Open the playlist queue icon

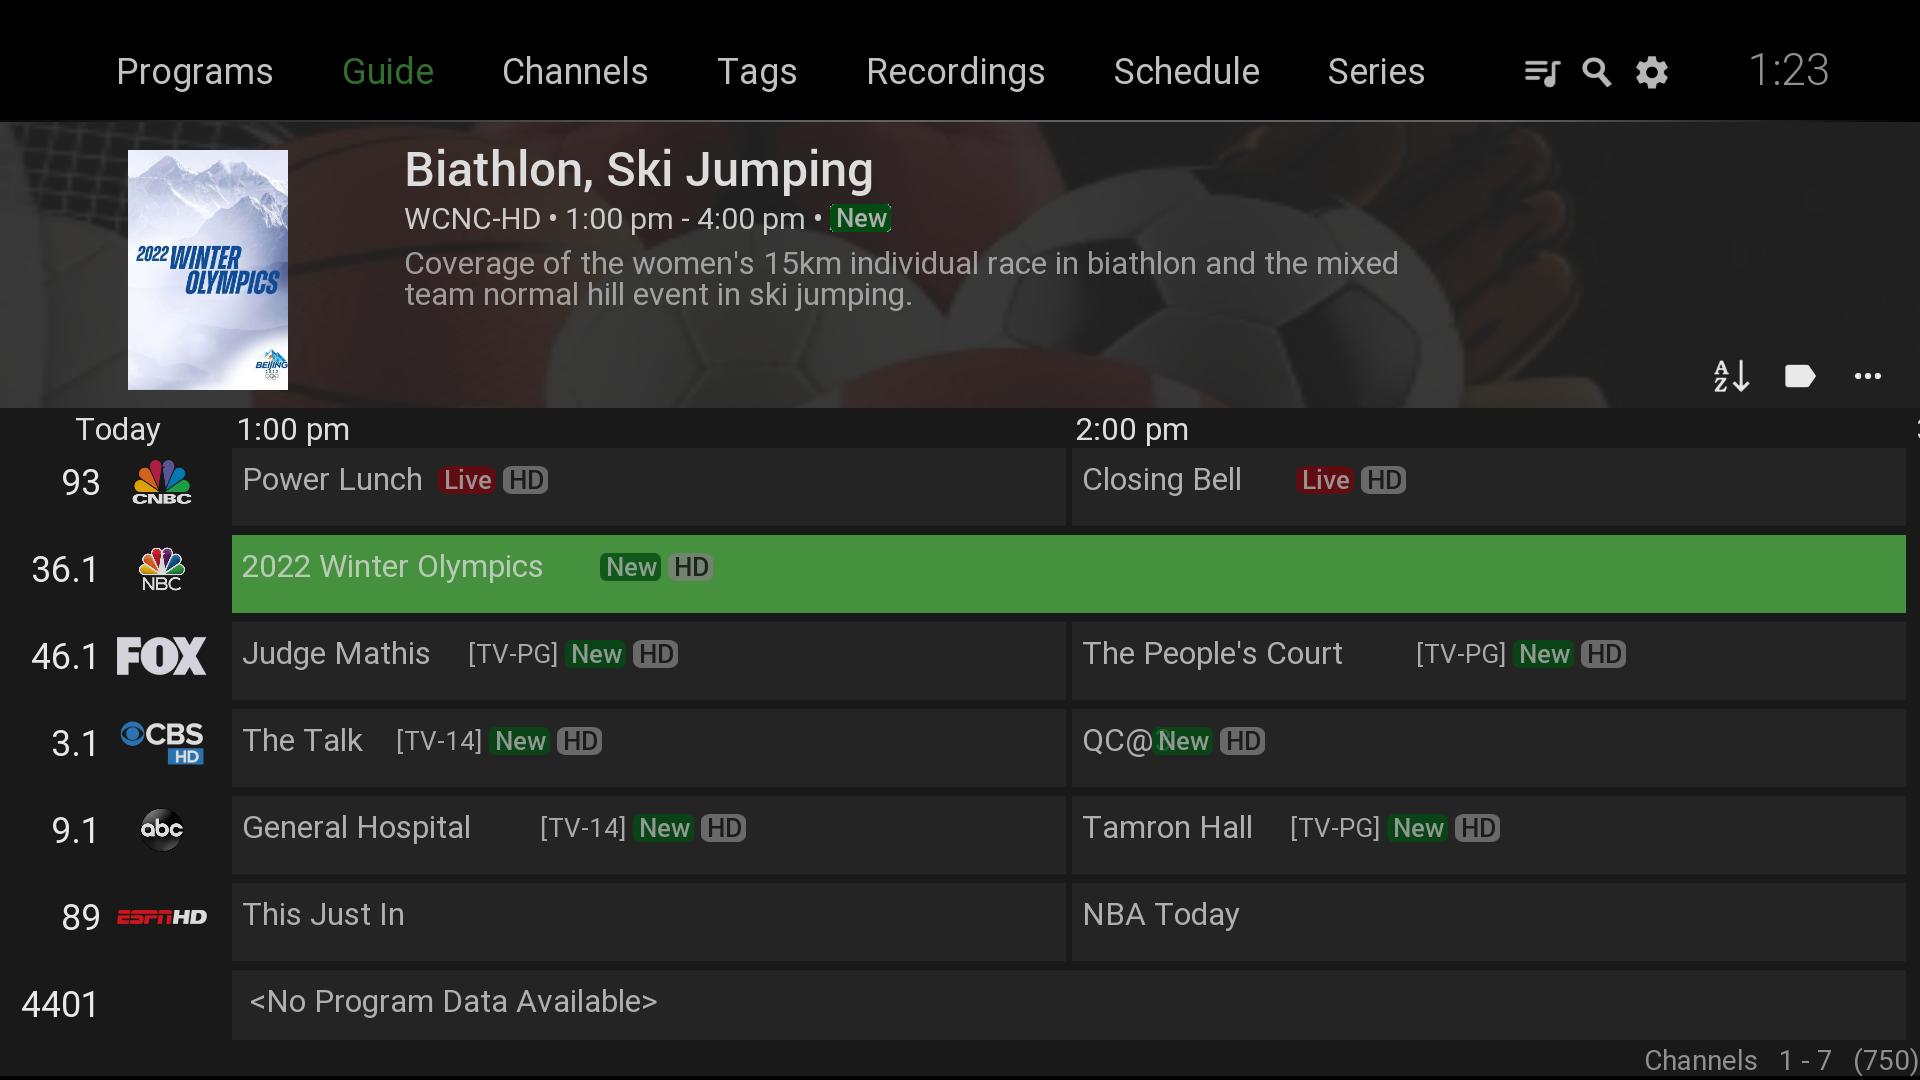1541,72
